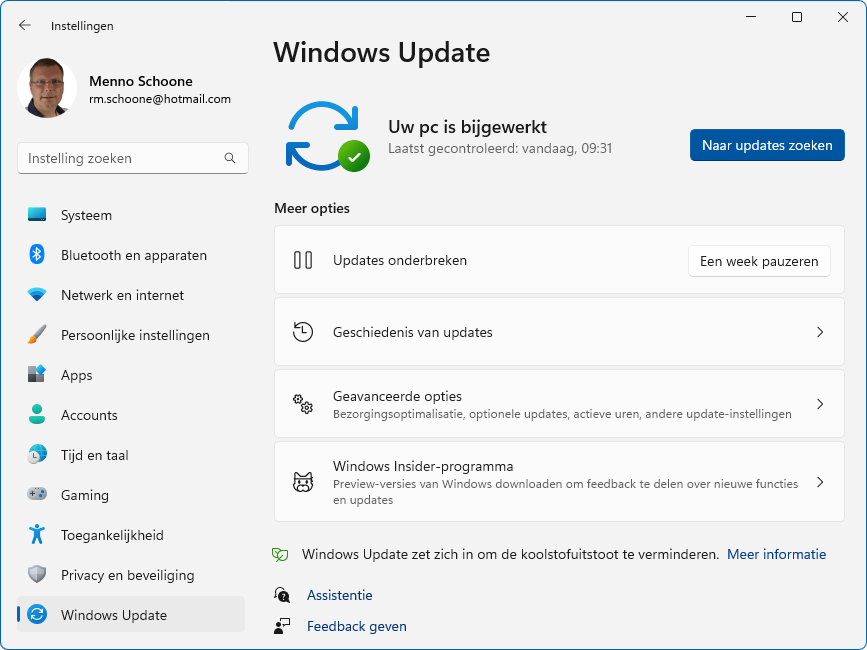Click the Bluetooth icon in sidebar
The height and width of the screenshot is (650, 867).
pos(37,254)
